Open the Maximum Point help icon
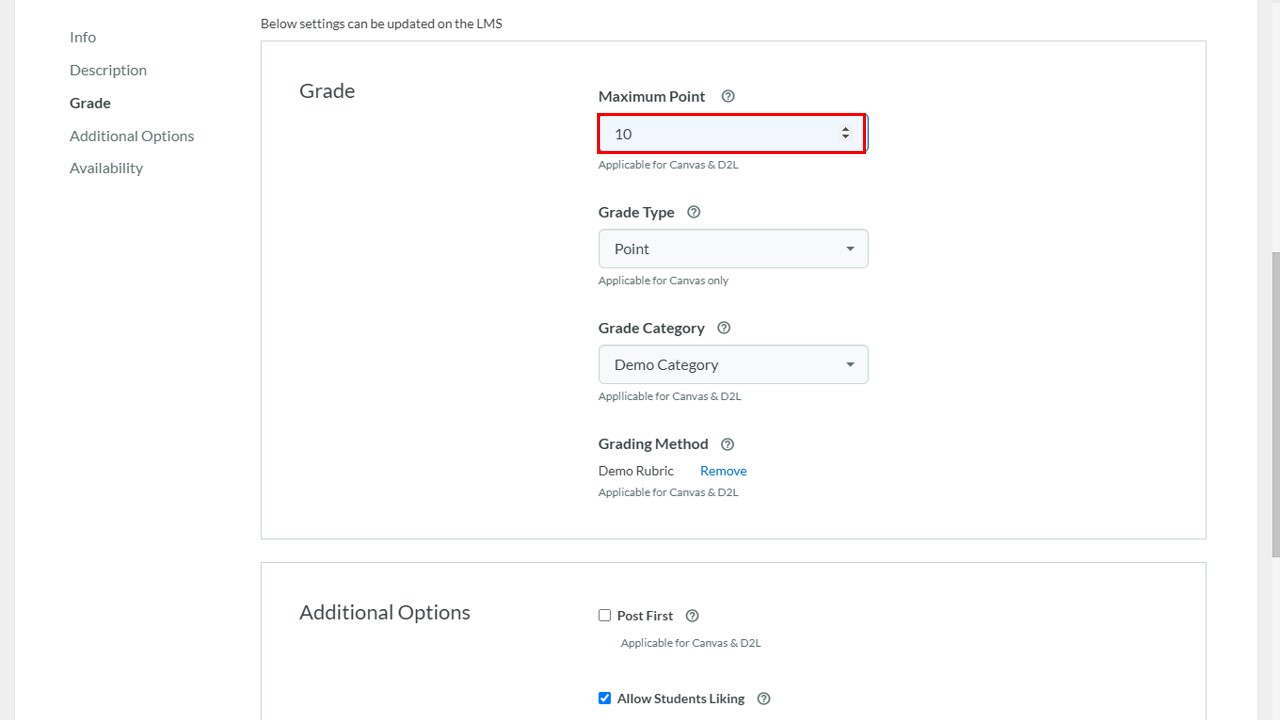 point(728,96)
